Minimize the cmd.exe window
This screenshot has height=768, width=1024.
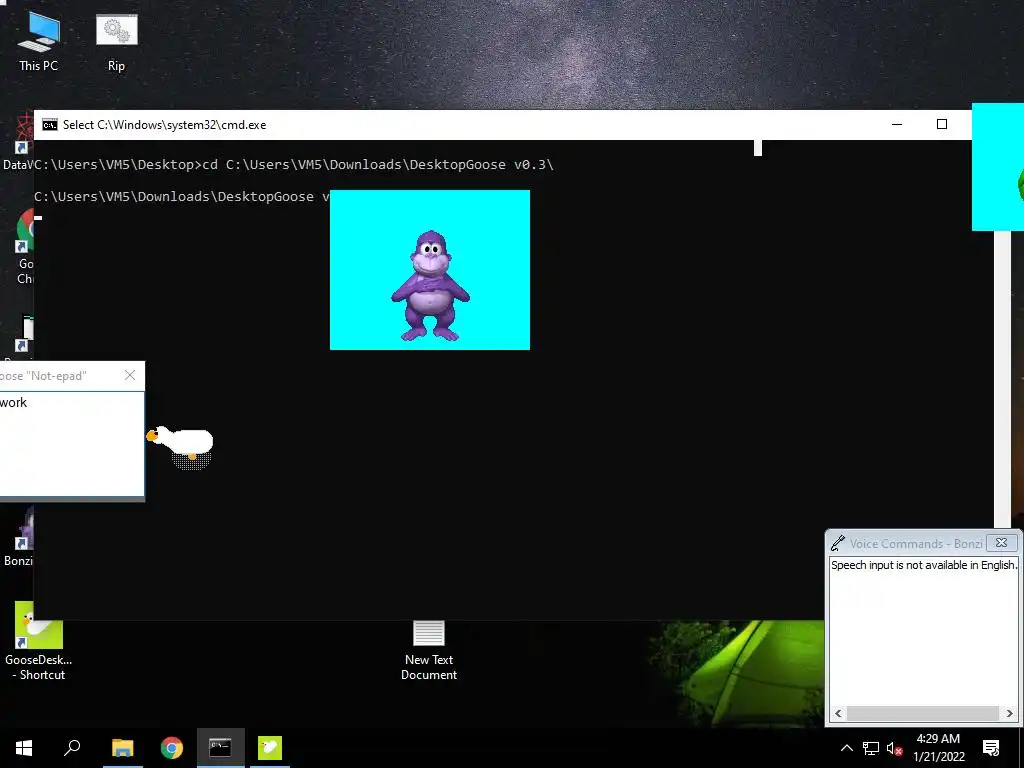coord(897,124)
